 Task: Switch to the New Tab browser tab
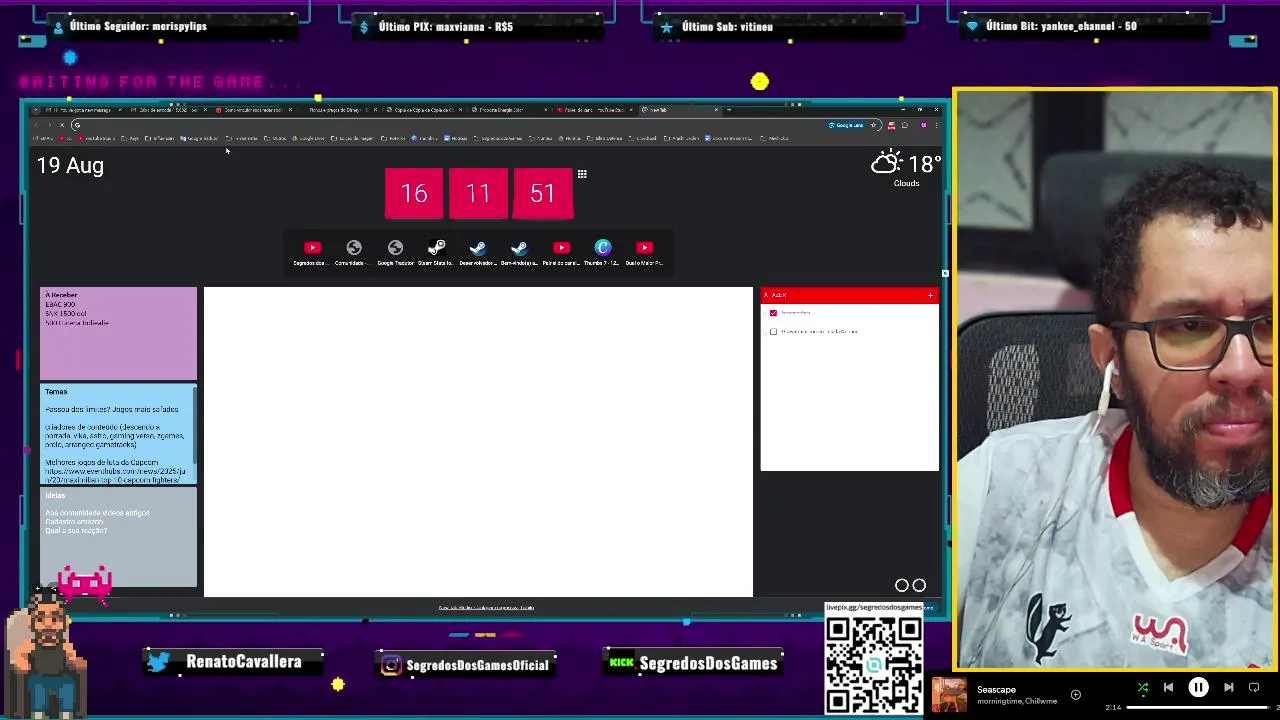click(680, 110)
